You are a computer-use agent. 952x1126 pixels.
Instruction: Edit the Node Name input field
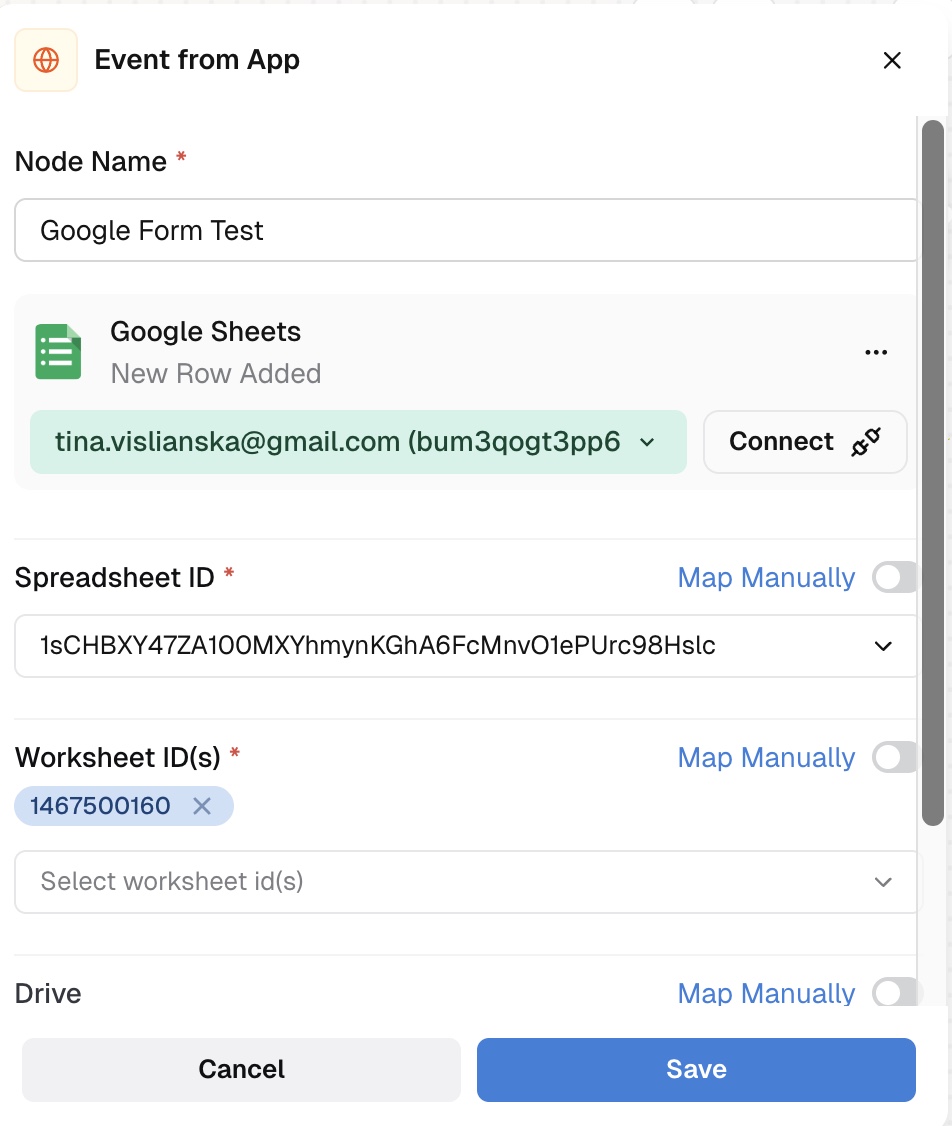pyautogui.click(x=466, y=231)
